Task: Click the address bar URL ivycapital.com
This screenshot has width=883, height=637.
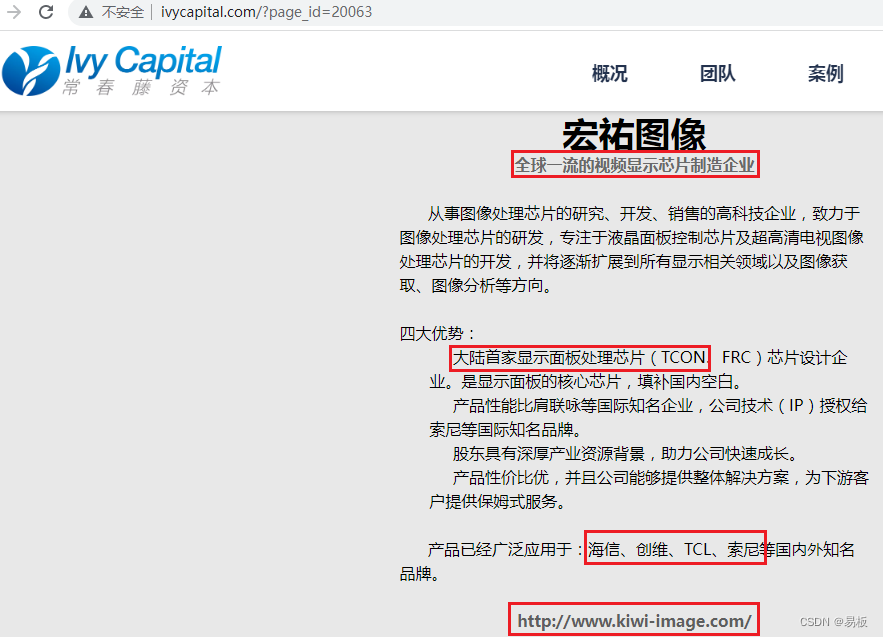Action: (x=266, y=12)
